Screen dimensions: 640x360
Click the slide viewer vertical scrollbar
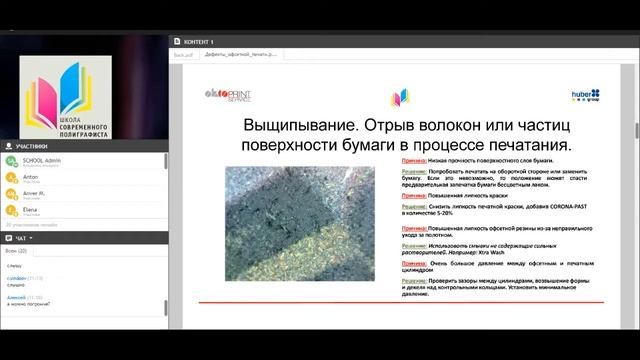[x=637, y=131]
